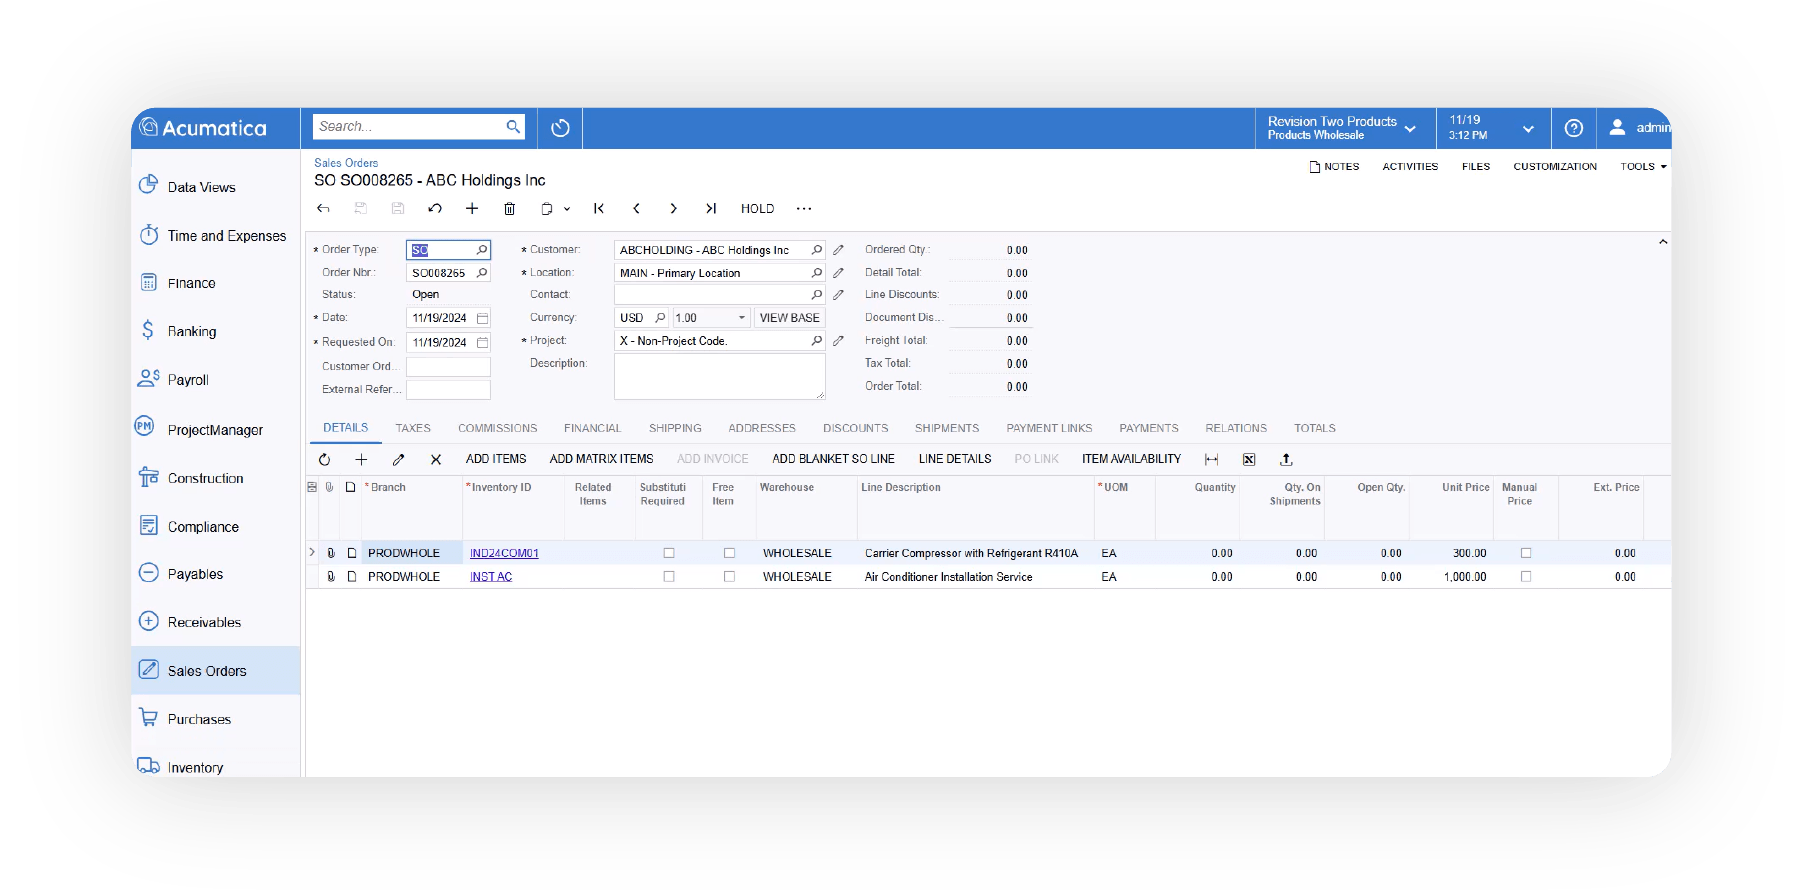Toggle Manual Price for IND24COM01
Viewport: 1800px width, 895px height.
pos(1526,553)
